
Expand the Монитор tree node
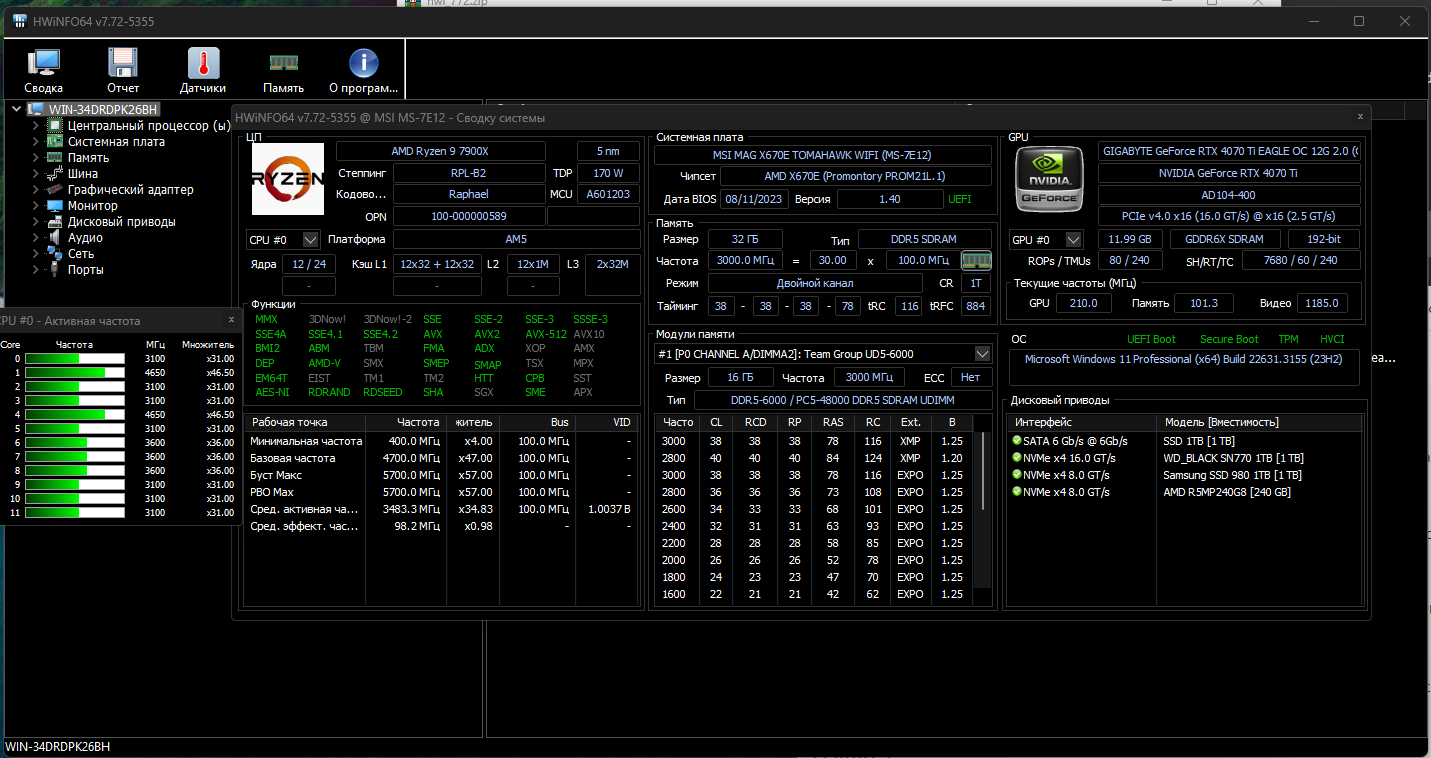click(36, 205)
